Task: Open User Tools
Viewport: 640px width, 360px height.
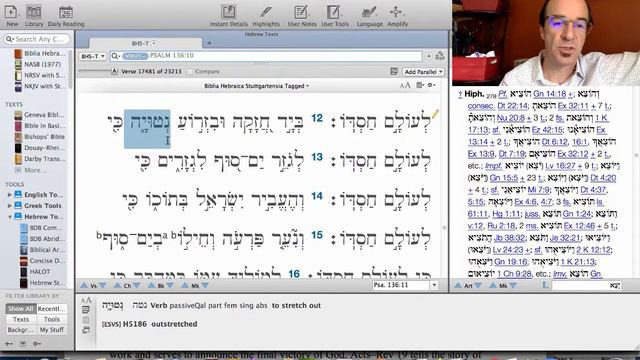Action: point(335,16)
